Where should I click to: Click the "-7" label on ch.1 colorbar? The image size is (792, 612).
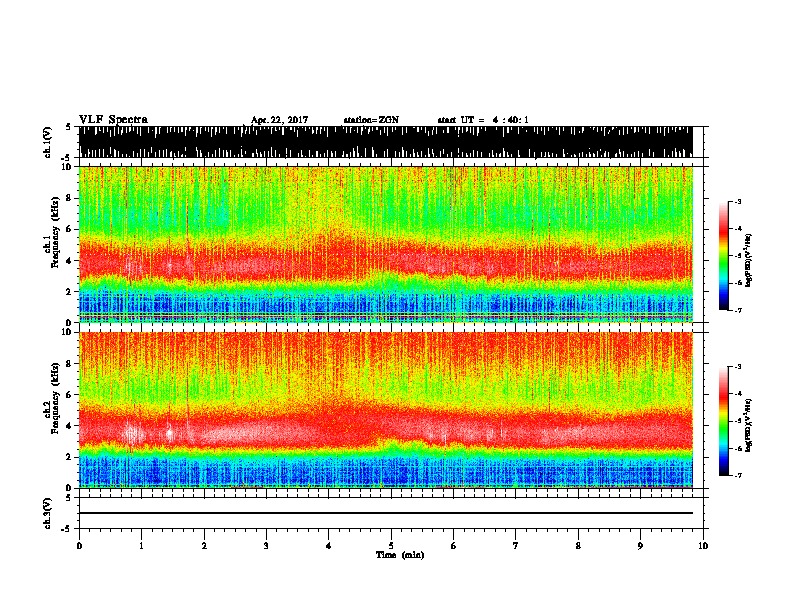pyautogui.click(x=738, y=310)
